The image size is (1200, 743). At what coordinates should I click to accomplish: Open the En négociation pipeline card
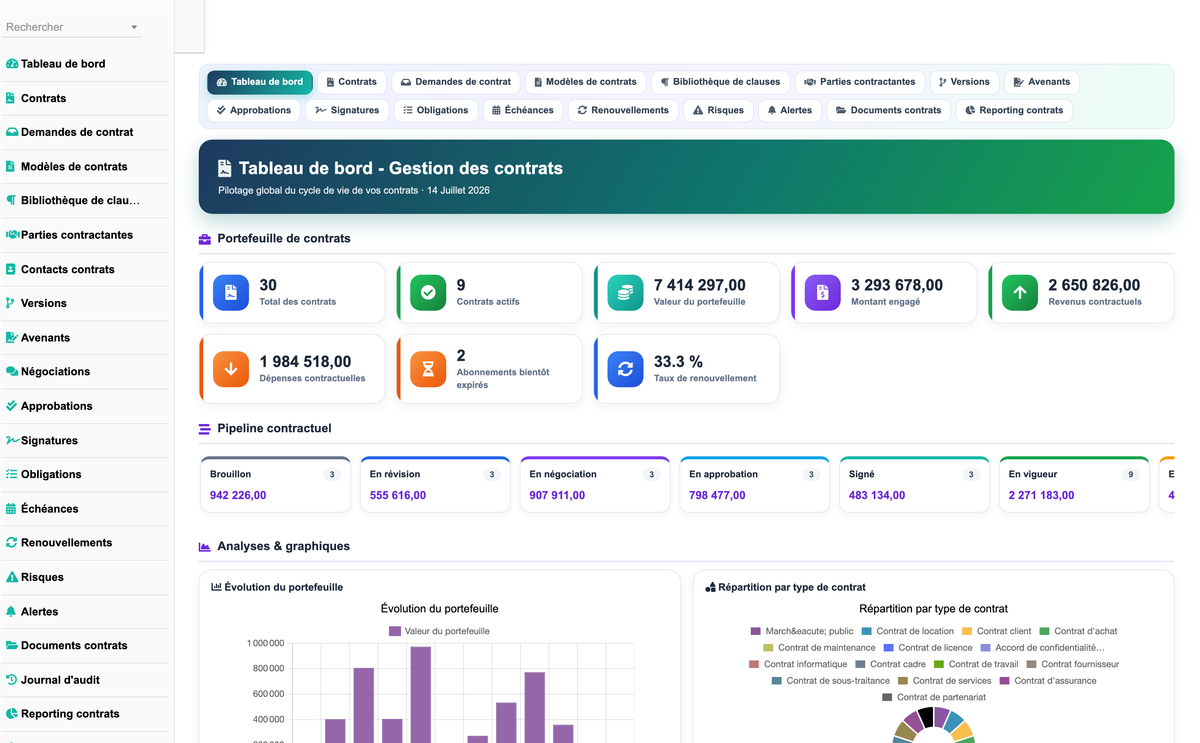[595, 485]
